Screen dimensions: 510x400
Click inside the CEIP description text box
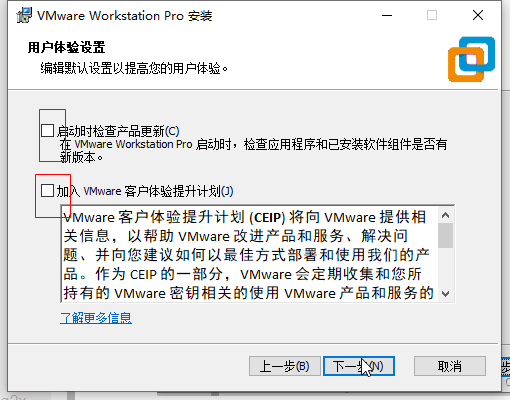249,255
